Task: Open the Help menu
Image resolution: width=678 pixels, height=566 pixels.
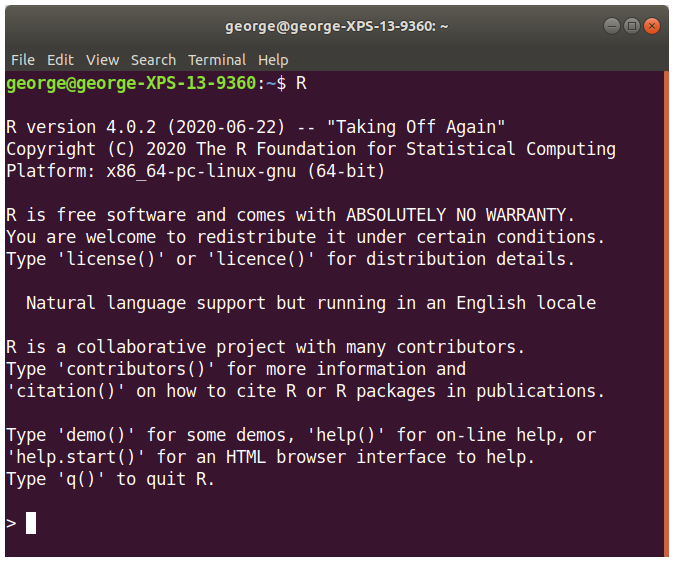Action: [x=273, y=60]
